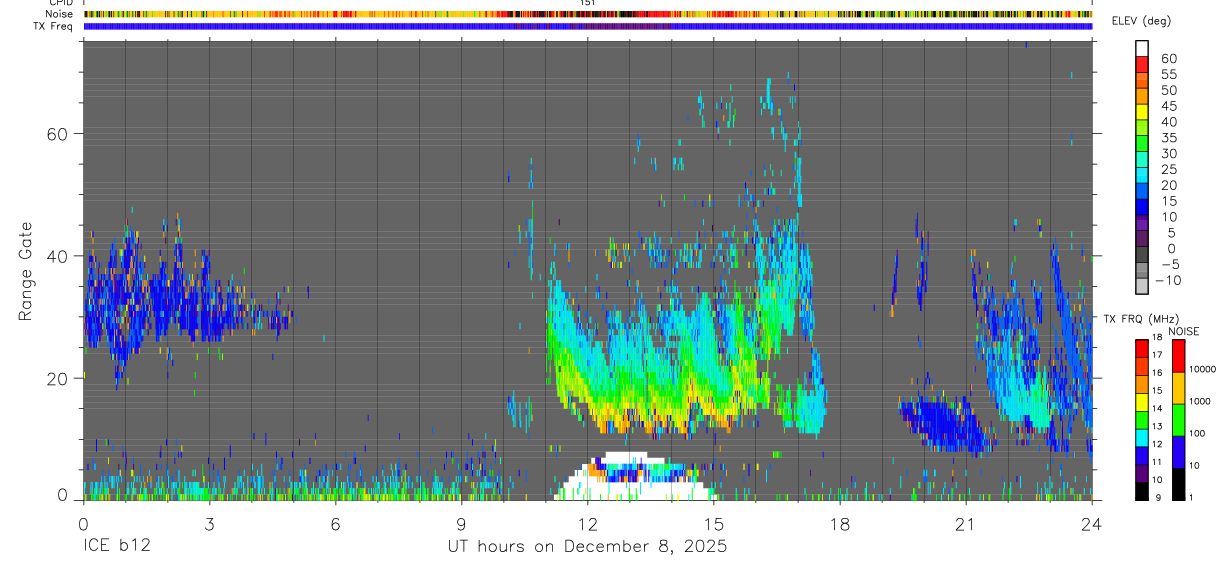Click the '60' label on ELEV color bar
Viewport: 1228px width, 567px height.
pos(1167,59)
